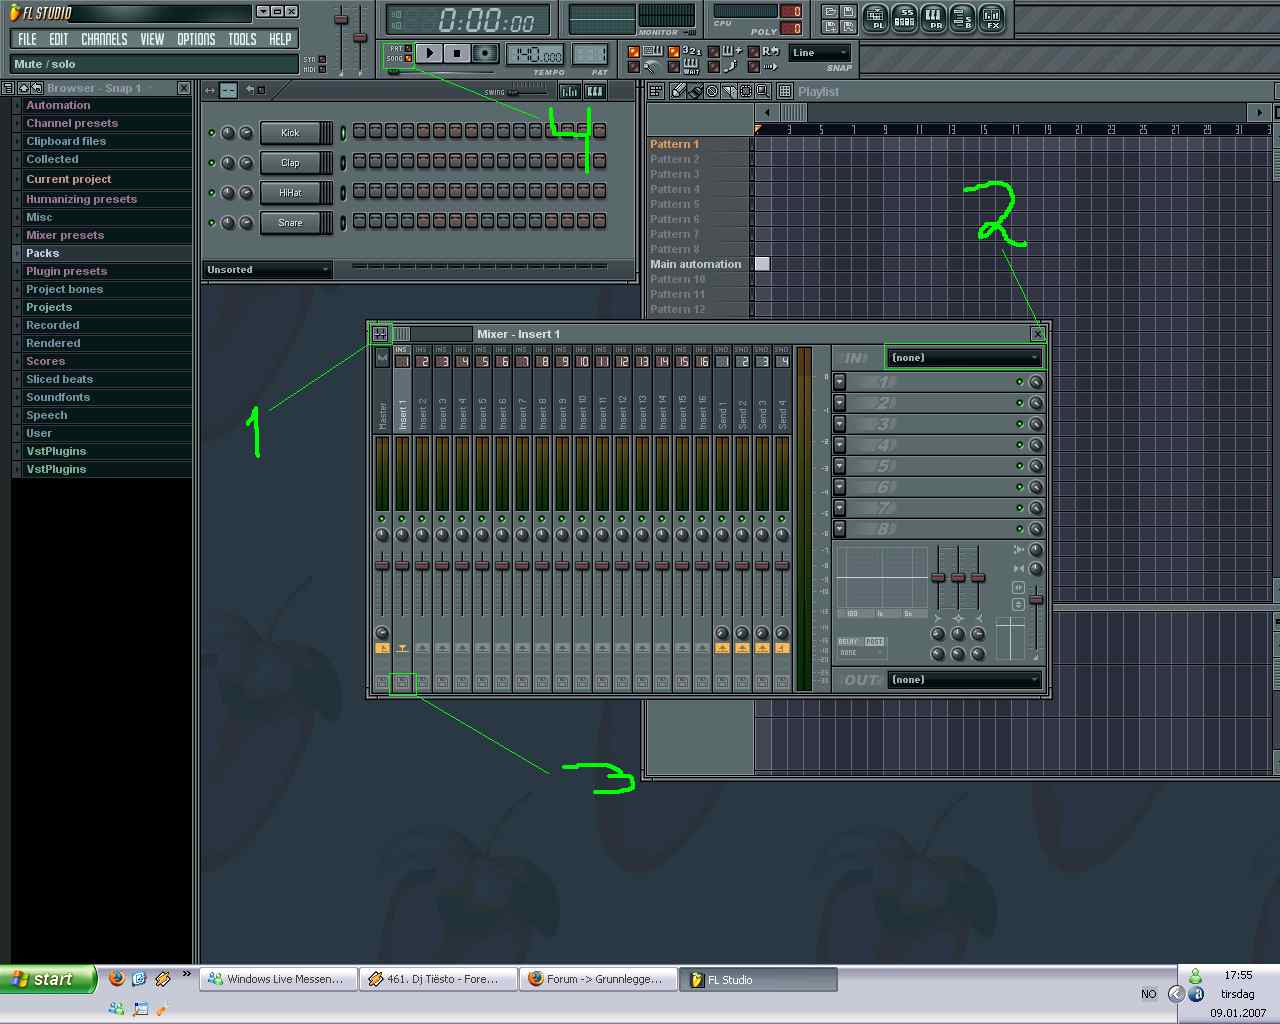Select the Select tool in Playlist toolbar

(746, 91)
